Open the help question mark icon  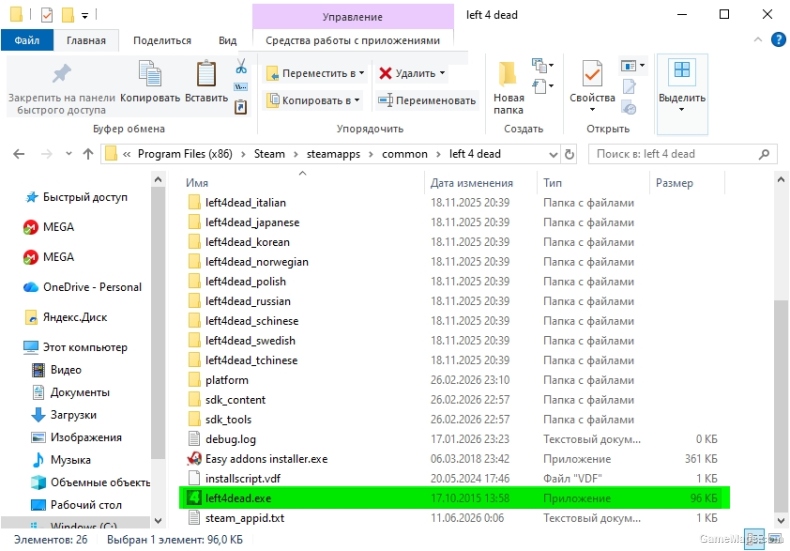tap(778, 40)
